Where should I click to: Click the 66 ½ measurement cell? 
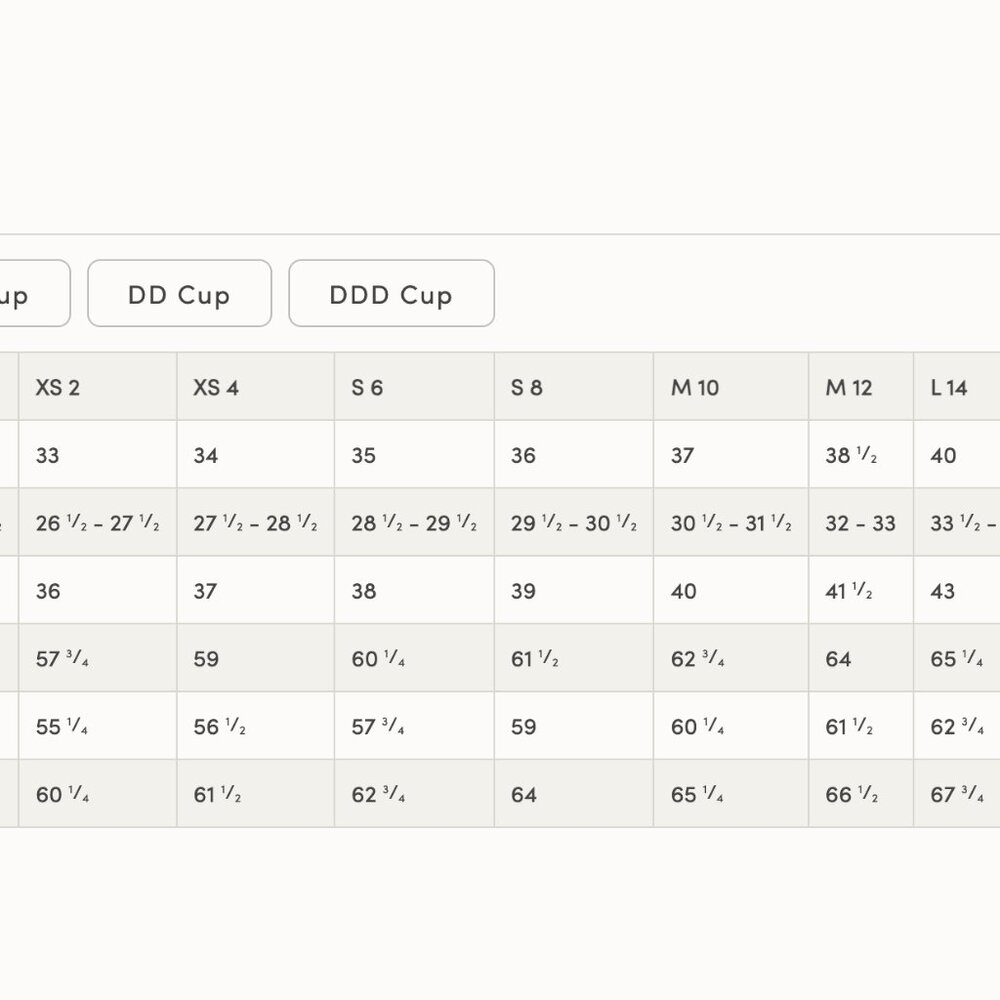coord(851,795)
